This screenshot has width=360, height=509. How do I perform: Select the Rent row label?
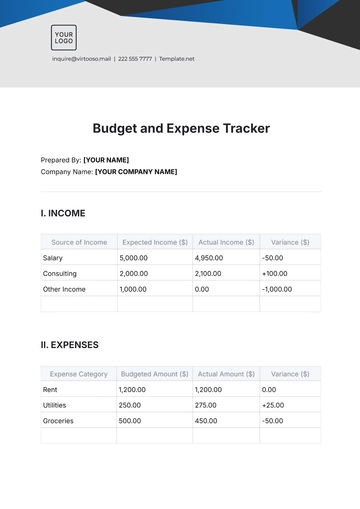pos(50,390)
